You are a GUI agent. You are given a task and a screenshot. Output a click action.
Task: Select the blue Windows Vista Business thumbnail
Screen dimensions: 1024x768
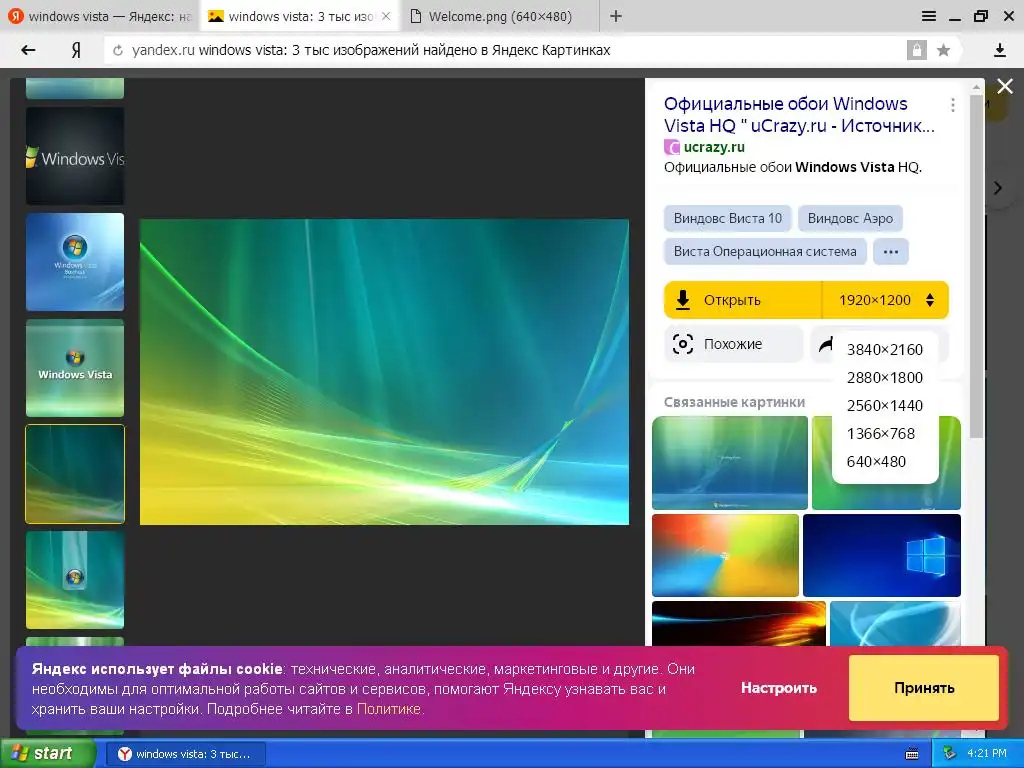[x=74, y=262]
